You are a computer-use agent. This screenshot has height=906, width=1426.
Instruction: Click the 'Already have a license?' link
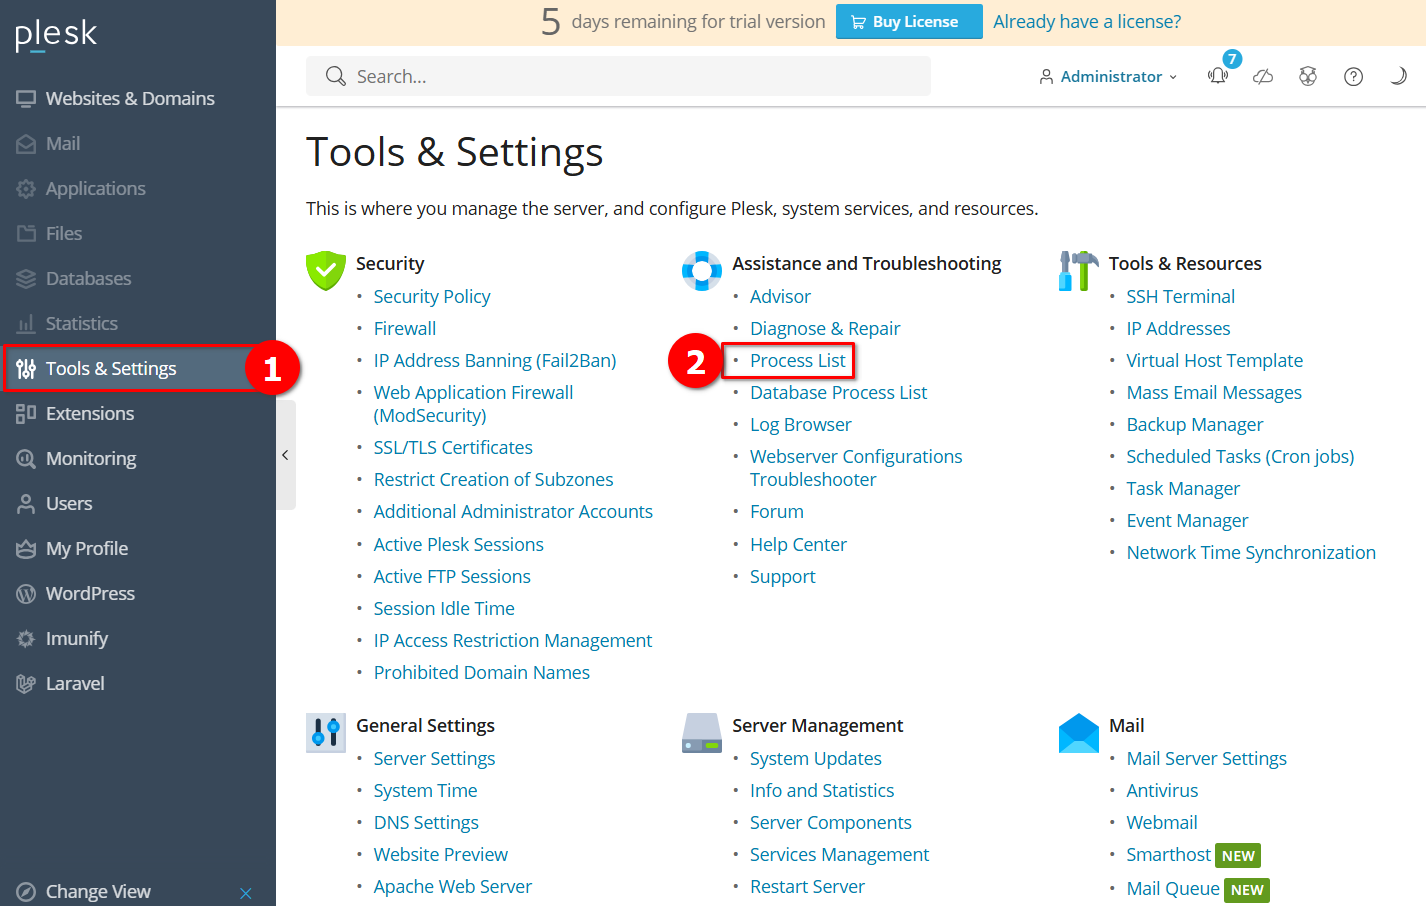tap(1087, 21)
